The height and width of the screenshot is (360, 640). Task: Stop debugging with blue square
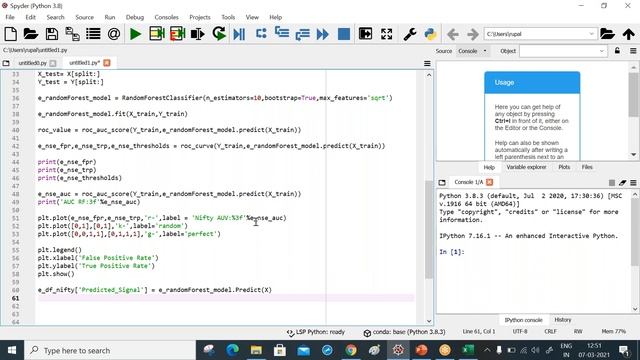[344, 34]
